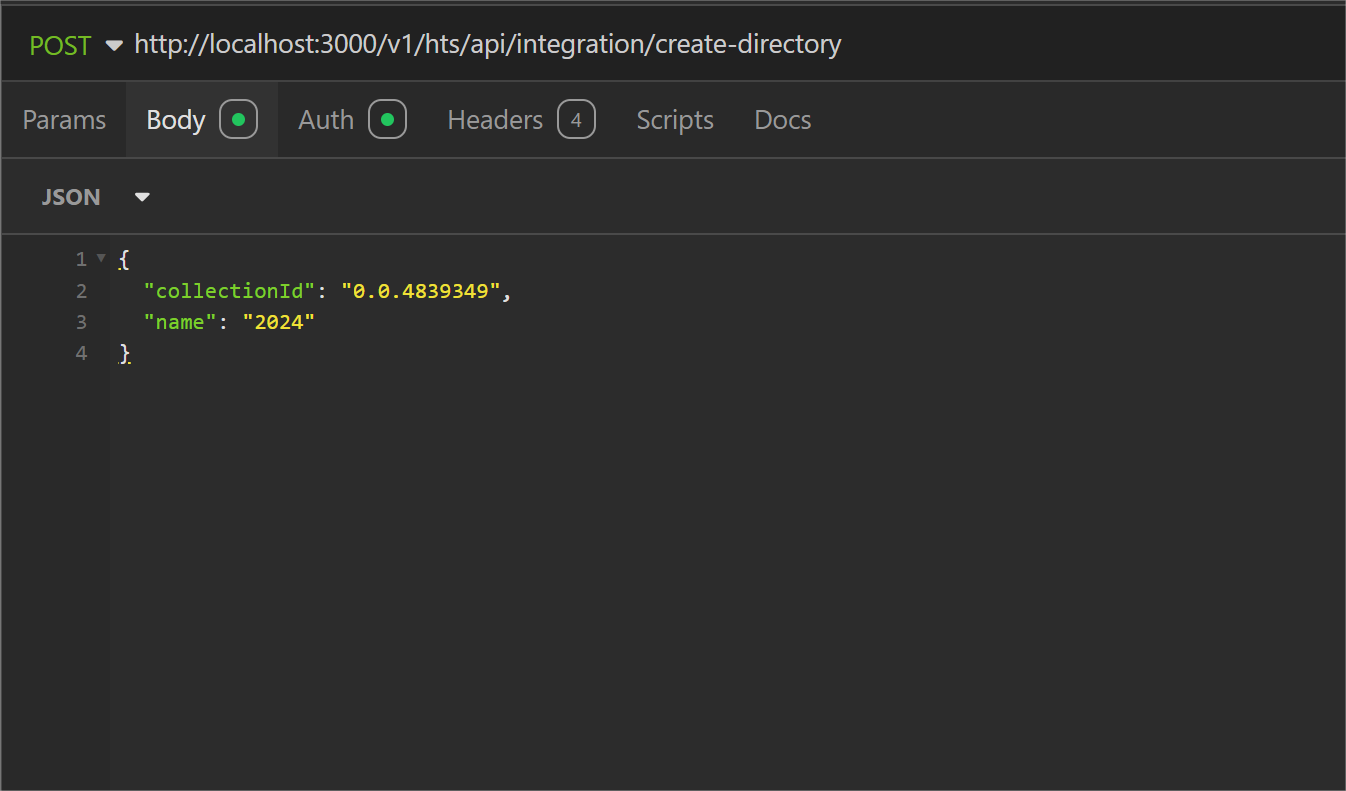Switch to the Params tab
The image size is (1346, 791).
pos(64,119)
